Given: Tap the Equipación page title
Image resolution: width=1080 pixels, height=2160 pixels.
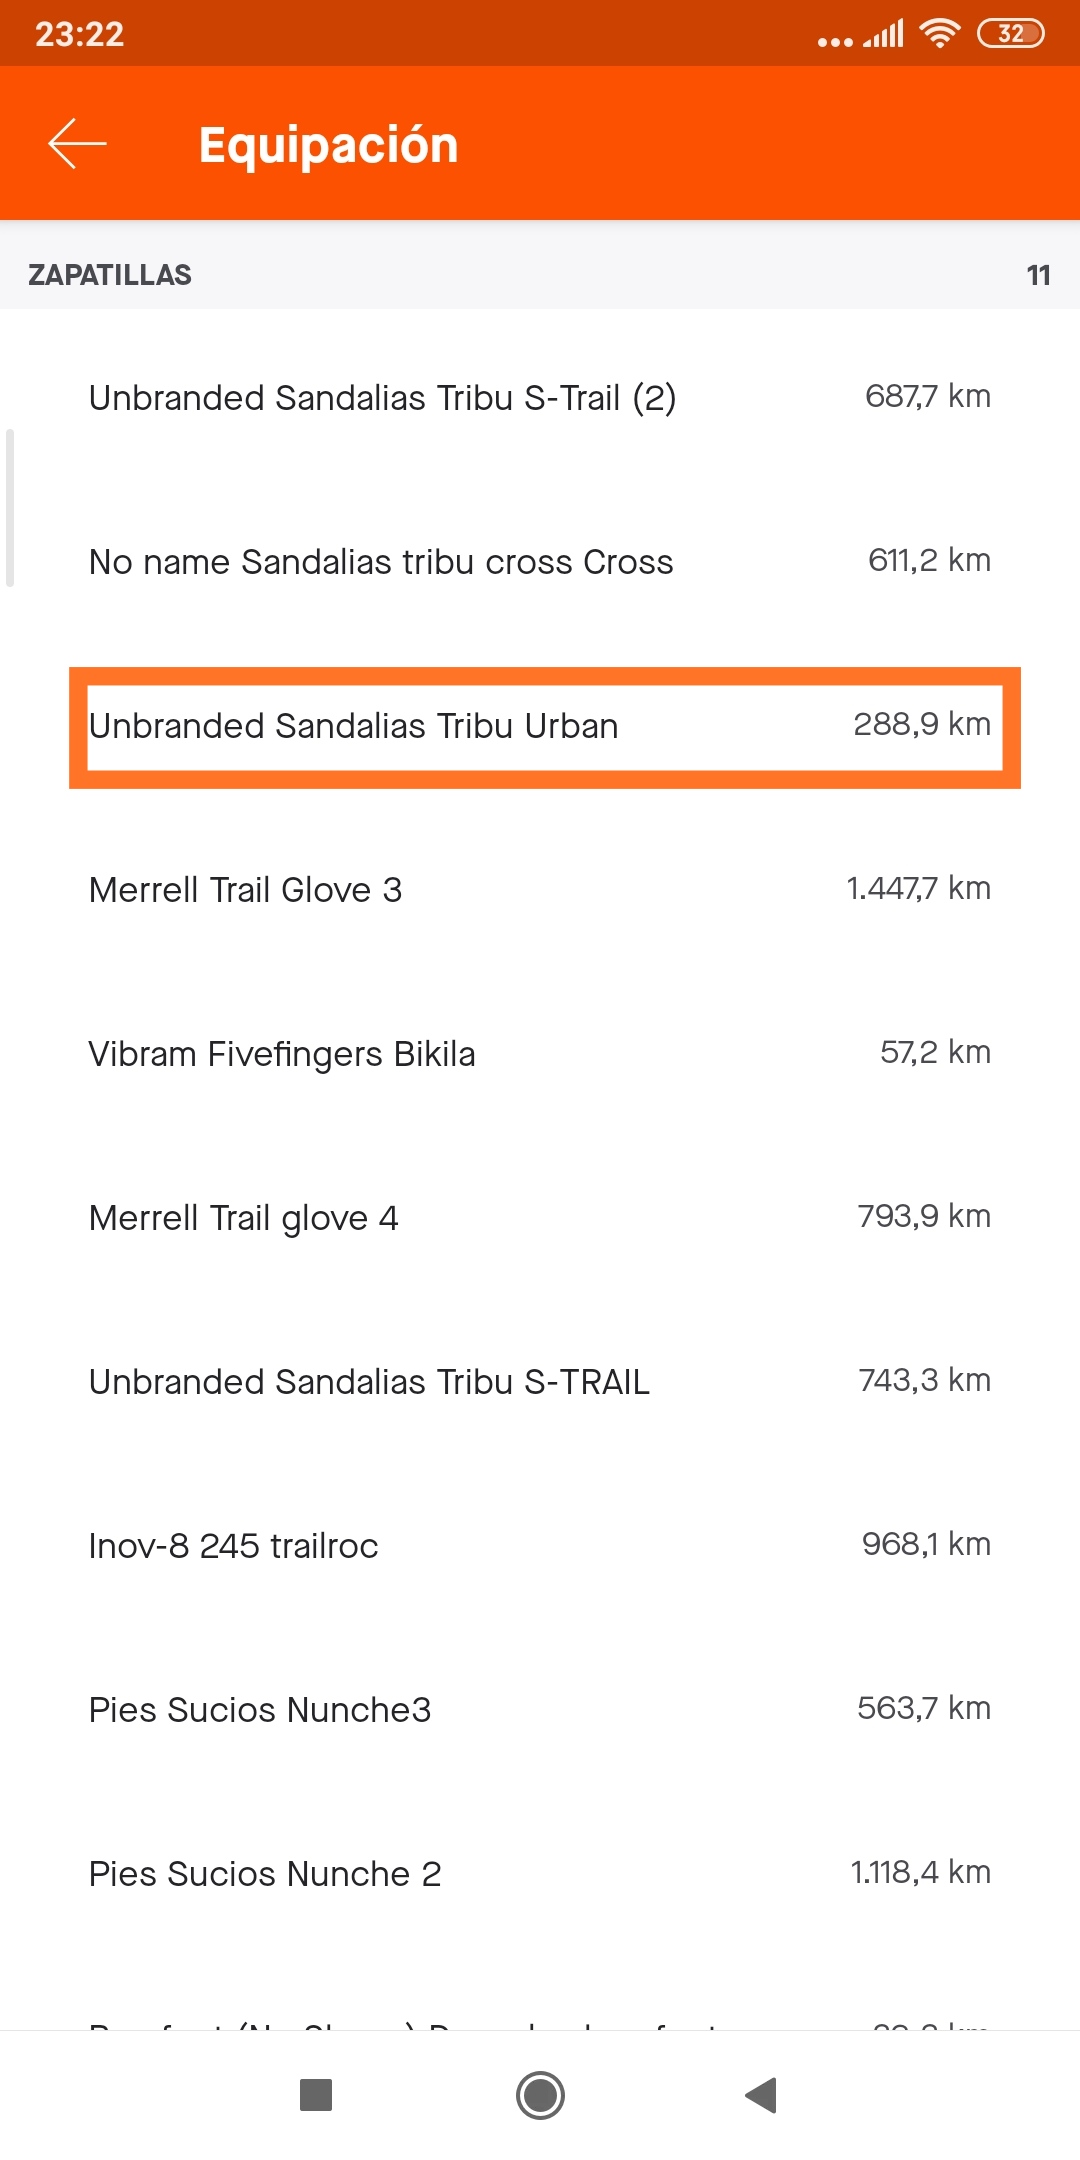Looking at the screenshot, I should (x=328, y=145).
